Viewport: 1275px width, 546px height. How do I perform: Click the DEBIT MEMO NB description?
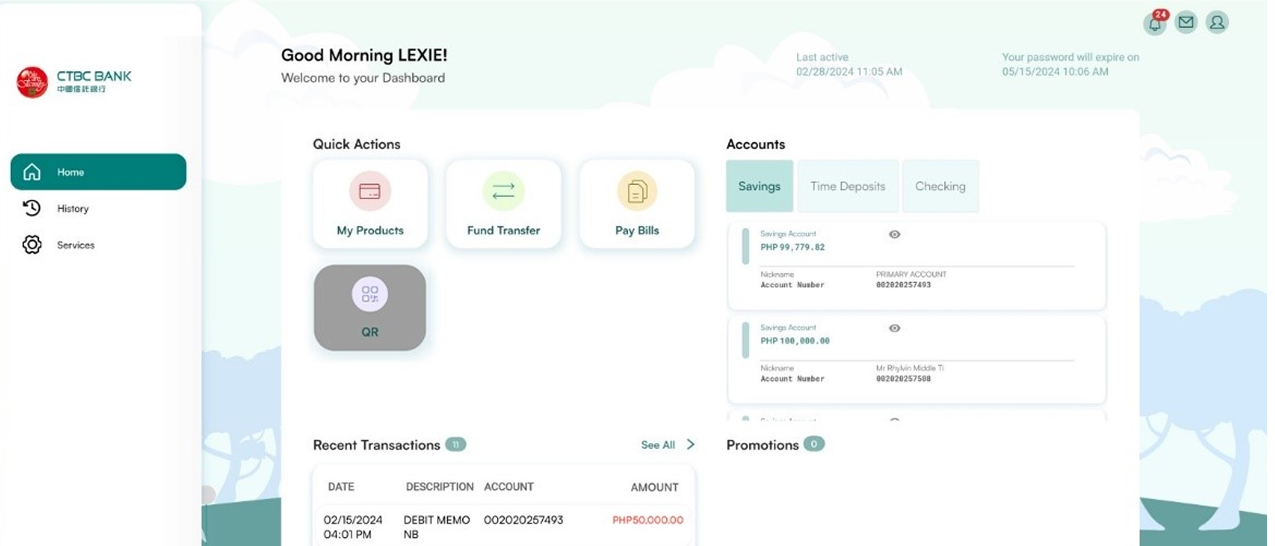(x=437, y=527)
